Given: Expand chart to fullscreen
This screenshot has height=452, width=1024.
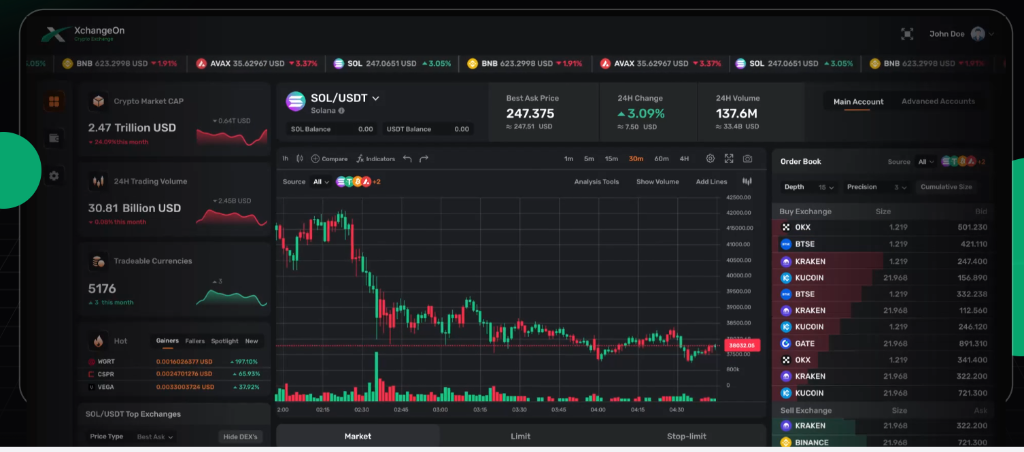Looking at the screenshot, I should click(729, 159).
